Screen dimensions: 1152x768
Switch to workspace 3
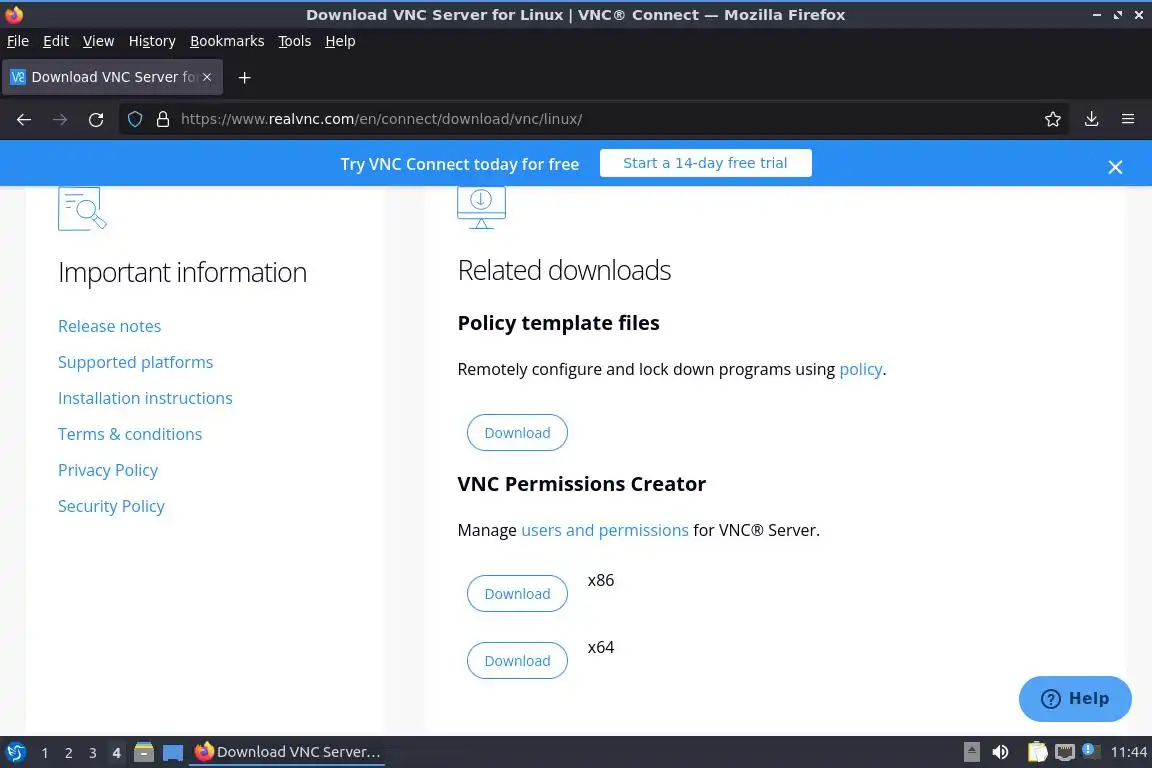93,753
